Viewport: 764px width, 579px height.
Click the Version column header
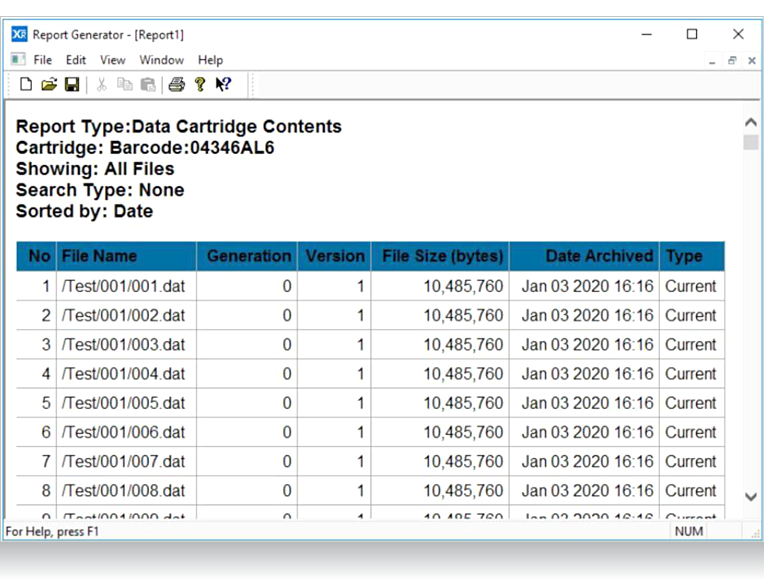point(334,256)
